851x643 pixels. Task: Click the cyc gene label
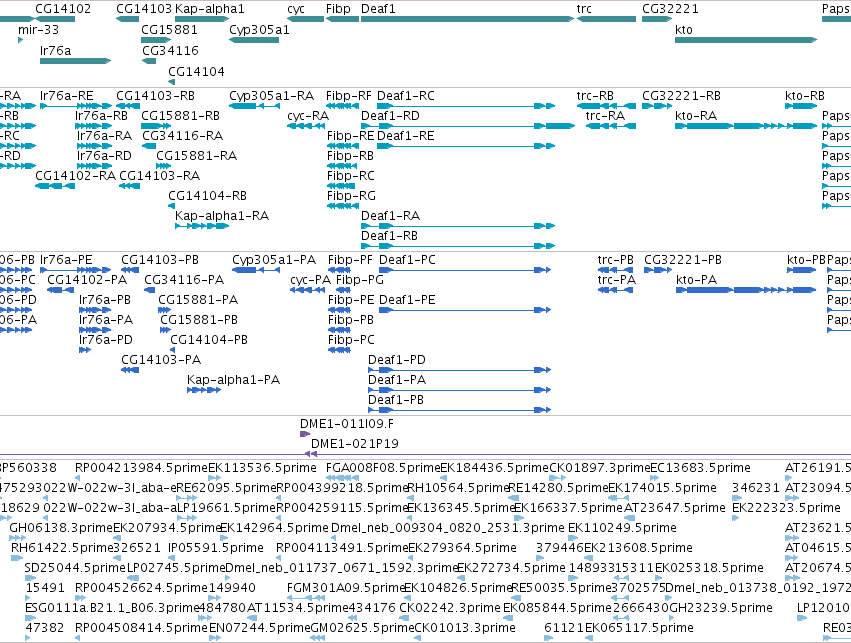[x=296, y=9]
